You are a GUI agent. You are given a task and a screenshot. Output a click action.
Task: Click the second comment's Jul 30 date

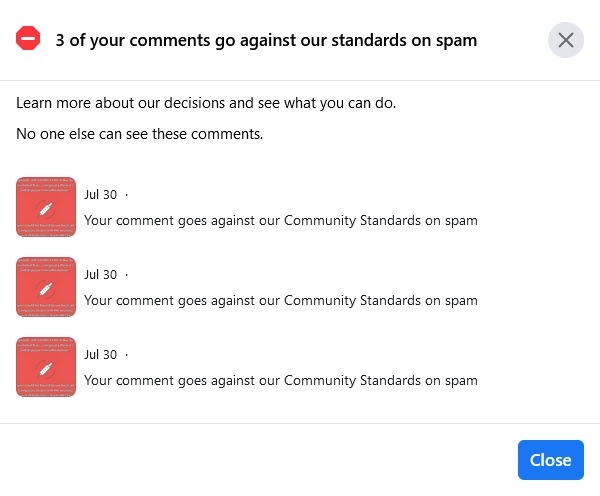coord(100,274)
